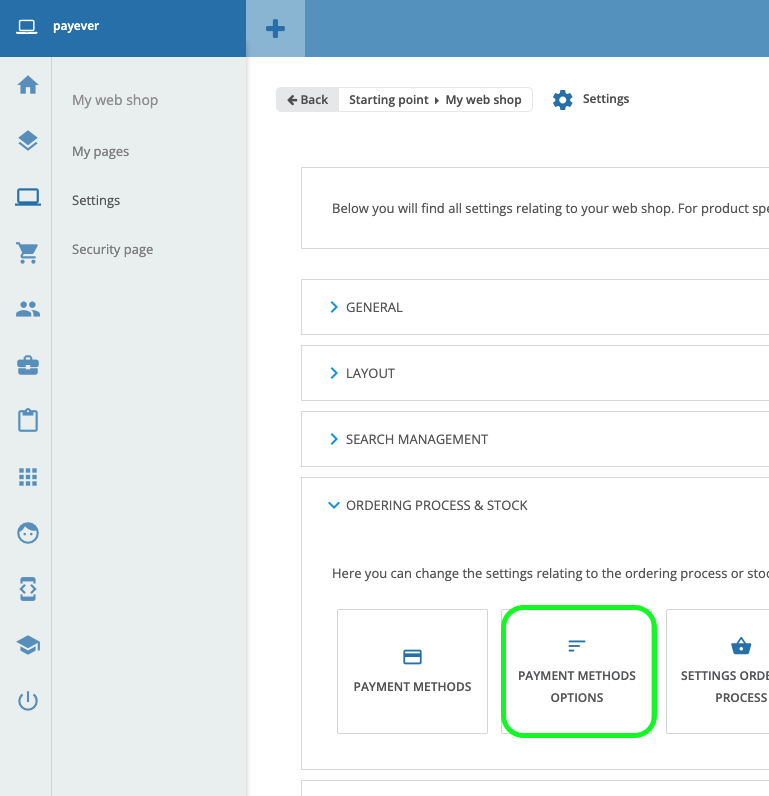Click the Settings page heading text
The height and width of the screenshot is (796, 769).
coord(606,99)
